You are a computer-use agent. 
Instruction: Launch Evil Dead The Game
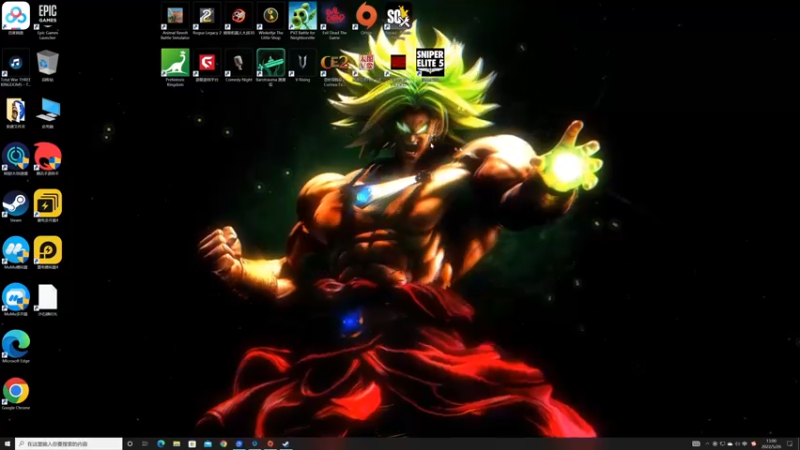pyautogui.click(x=334, y=20)
